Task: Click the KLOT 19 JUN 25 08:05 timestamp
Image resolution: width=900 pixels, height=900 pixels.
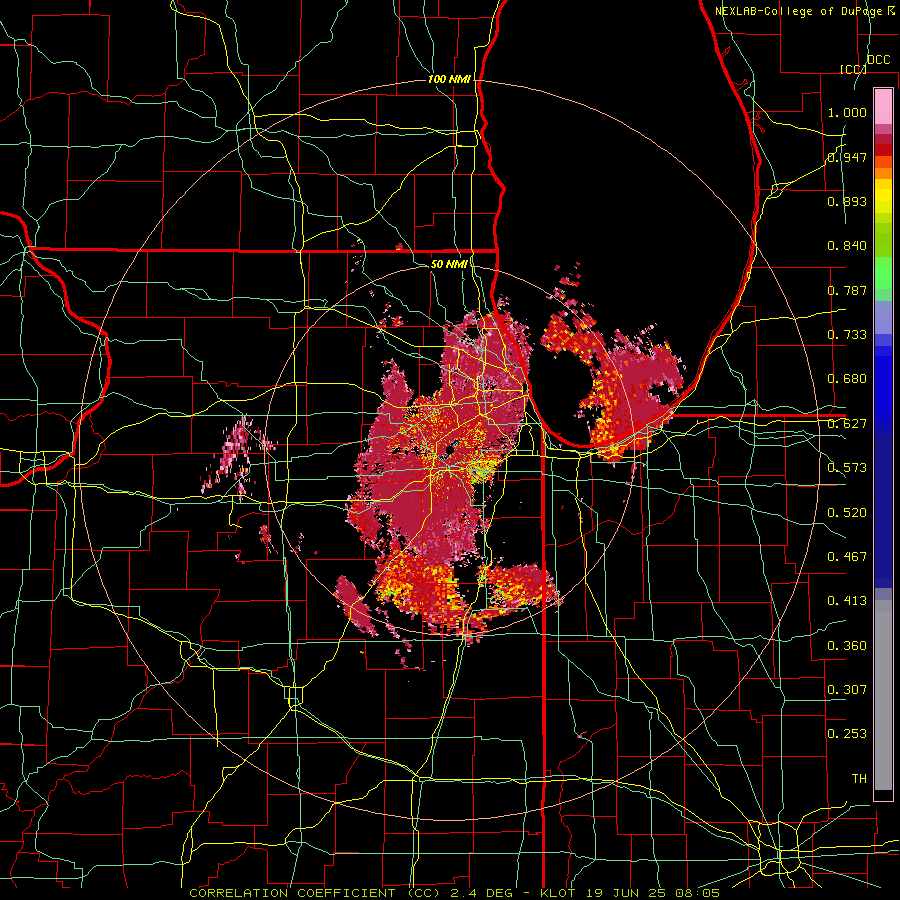Action: click(630, 893)
